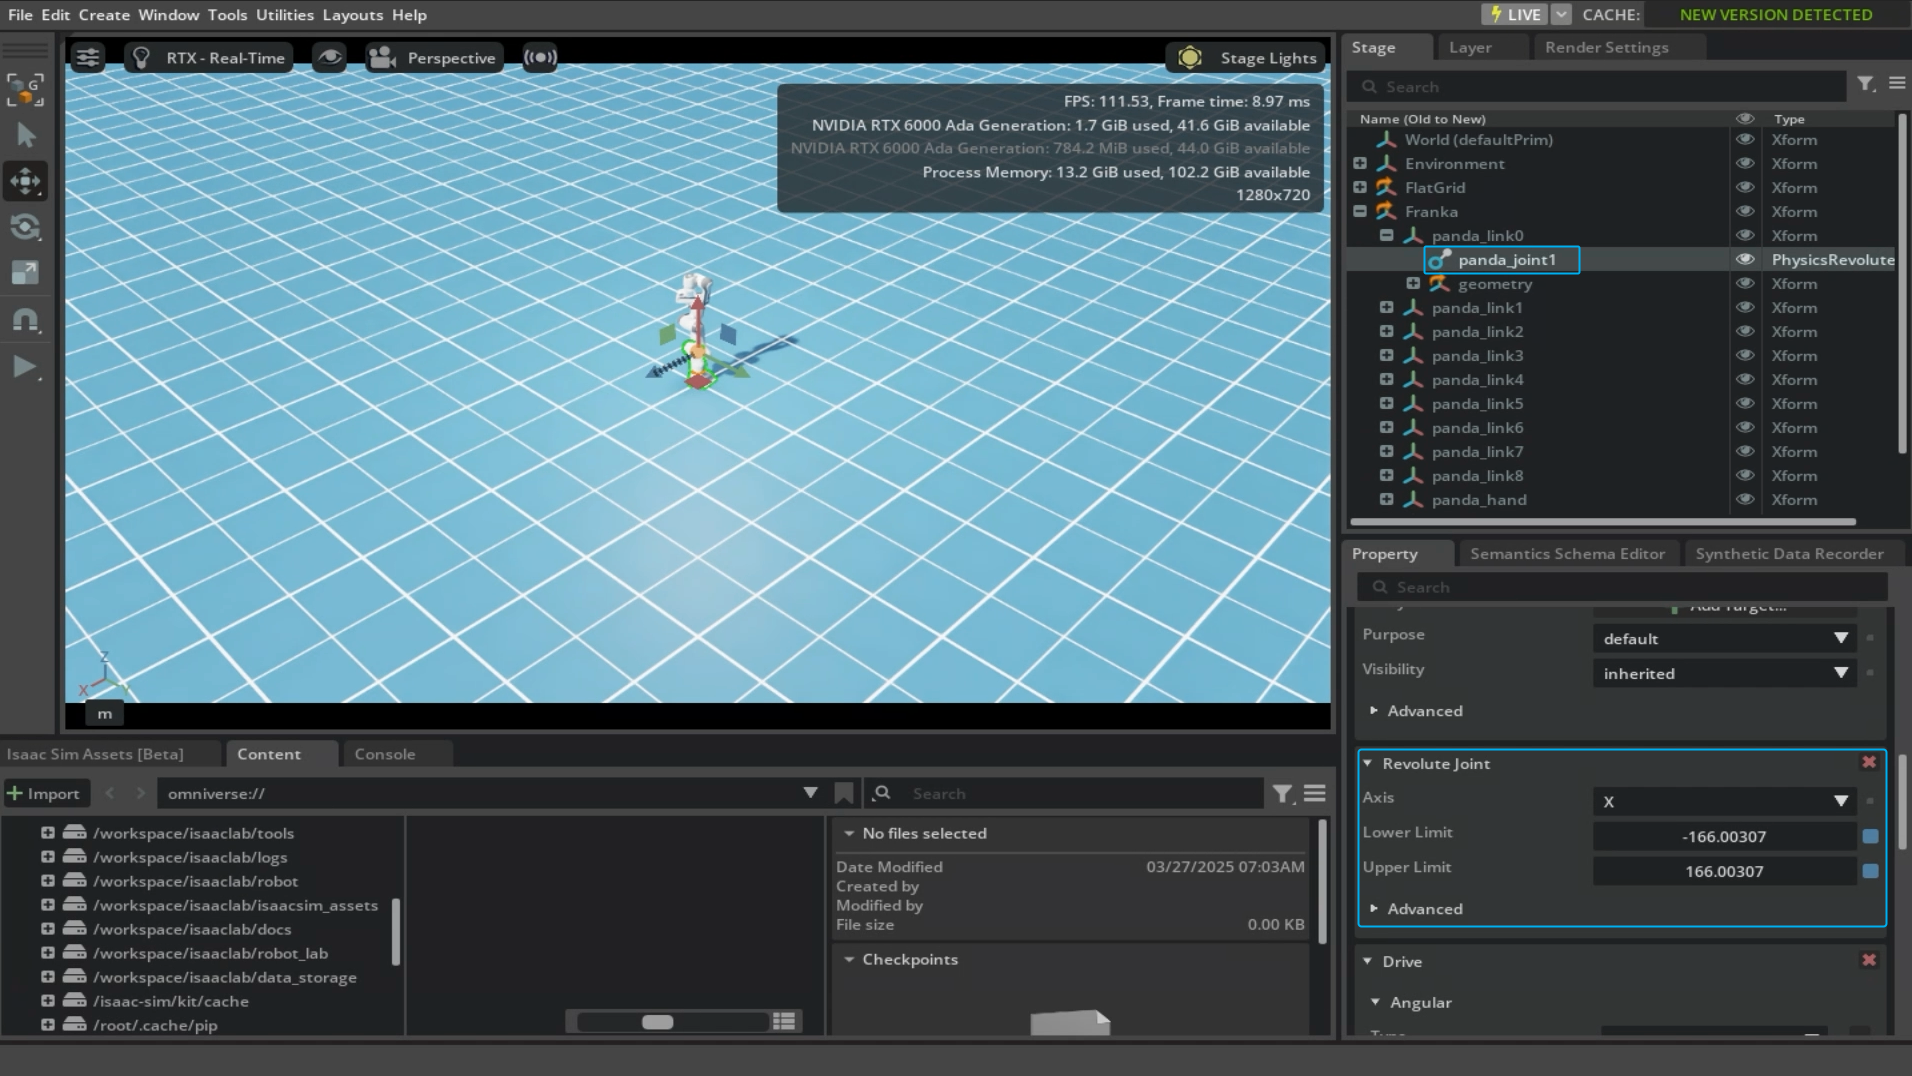Open the Purpose dropdown
1912x1076 pixels.
pyautogui.click(x=1724, y=638)
